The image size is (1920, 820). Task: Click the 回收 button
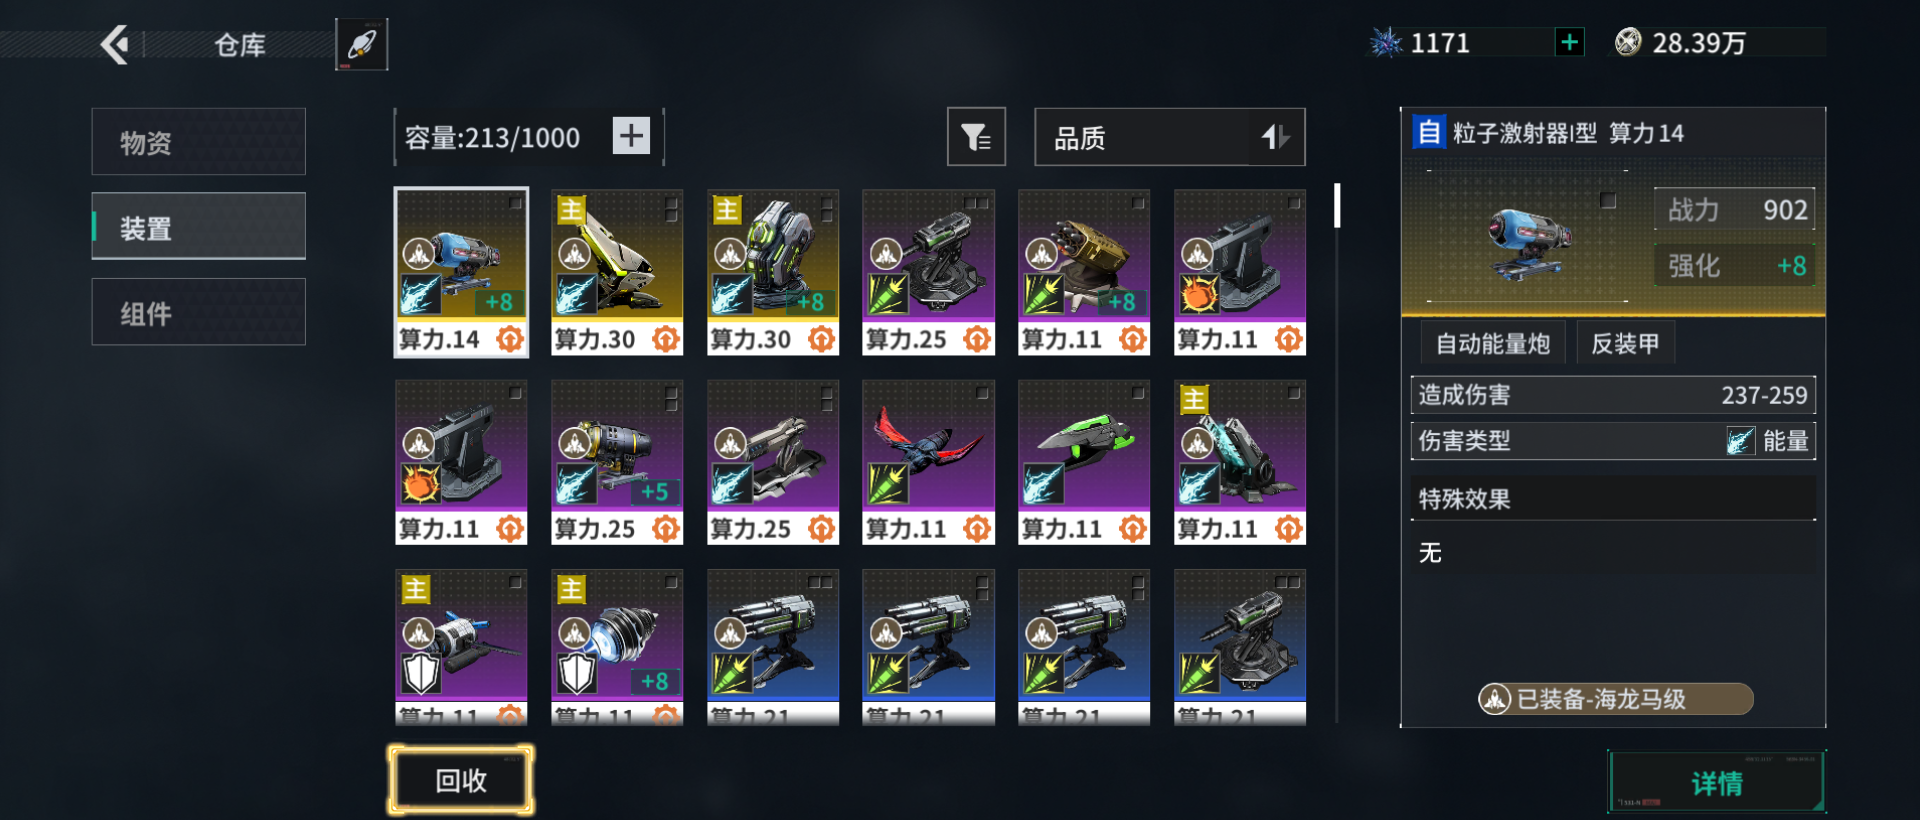click(x=461, y=780)
